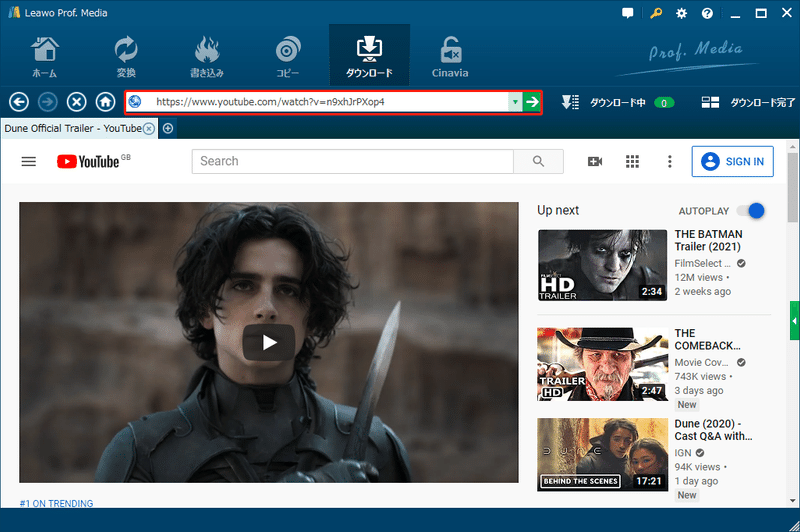Open the settings gear icon
Viewport: 800px width, 532px height.
click(681, 14)
